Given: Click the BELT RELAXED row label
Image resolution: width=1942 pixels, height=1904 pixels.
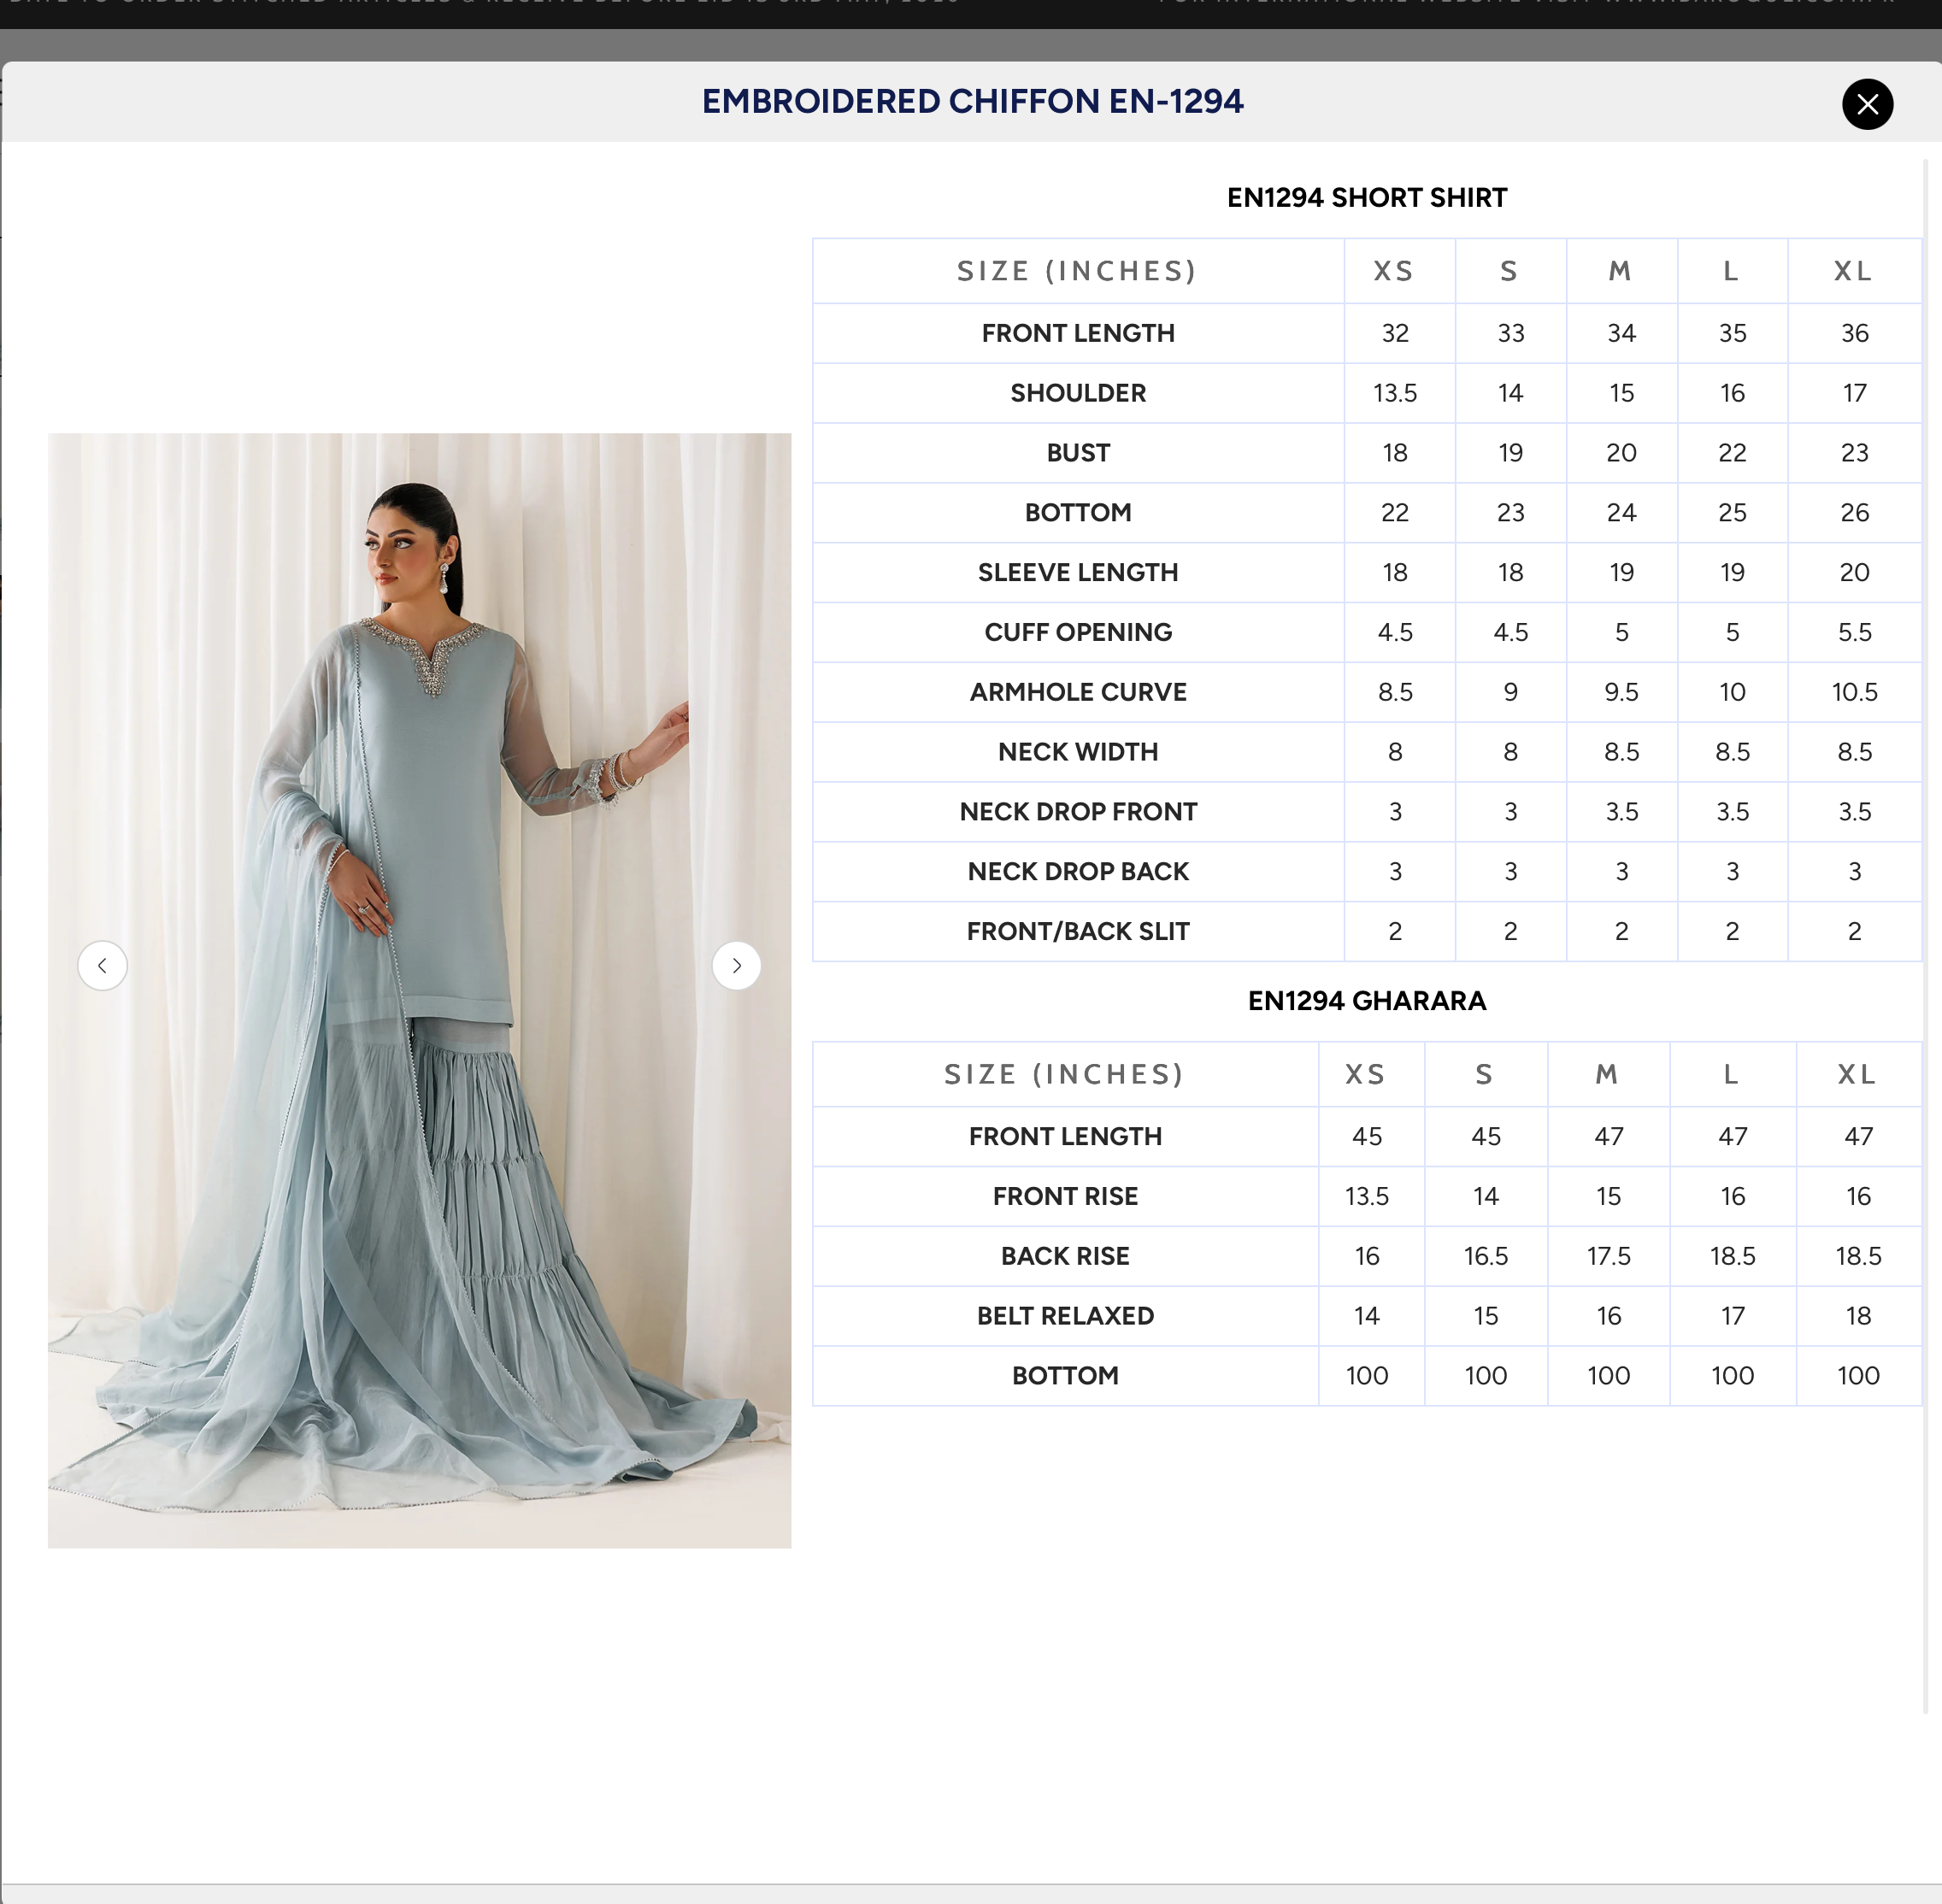Looking at the screenshot, I should [x=1065, y=1316].
